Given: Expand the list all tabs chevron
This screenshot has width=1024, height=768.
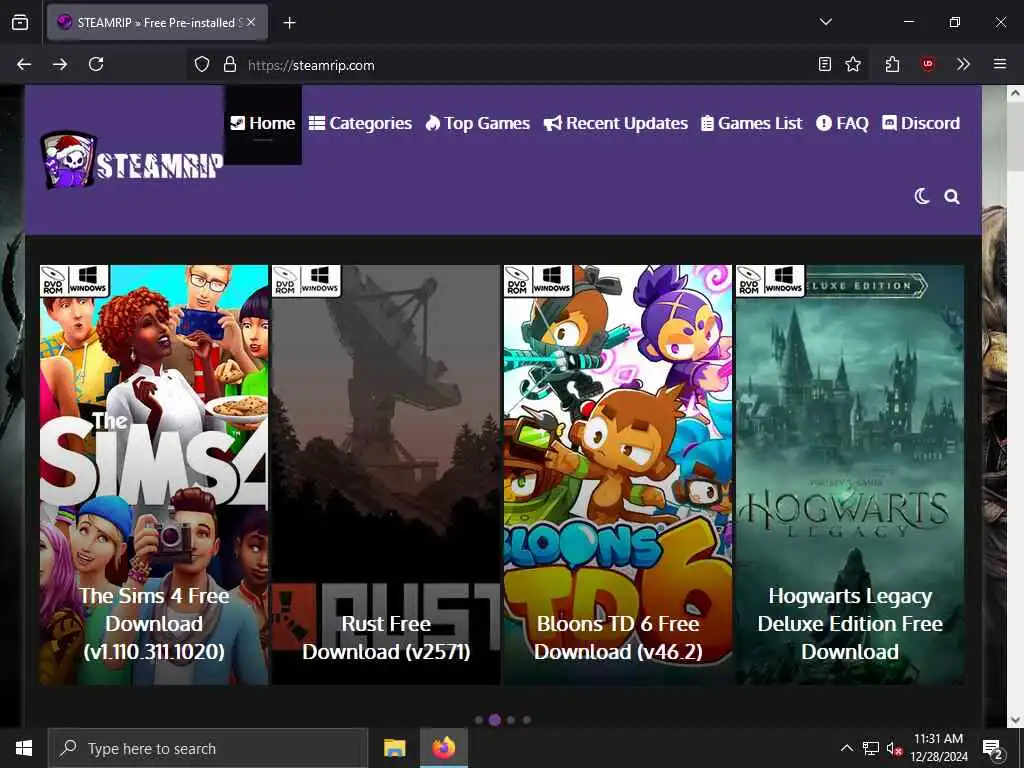Looking at the screenshot, I should [825, 22].
